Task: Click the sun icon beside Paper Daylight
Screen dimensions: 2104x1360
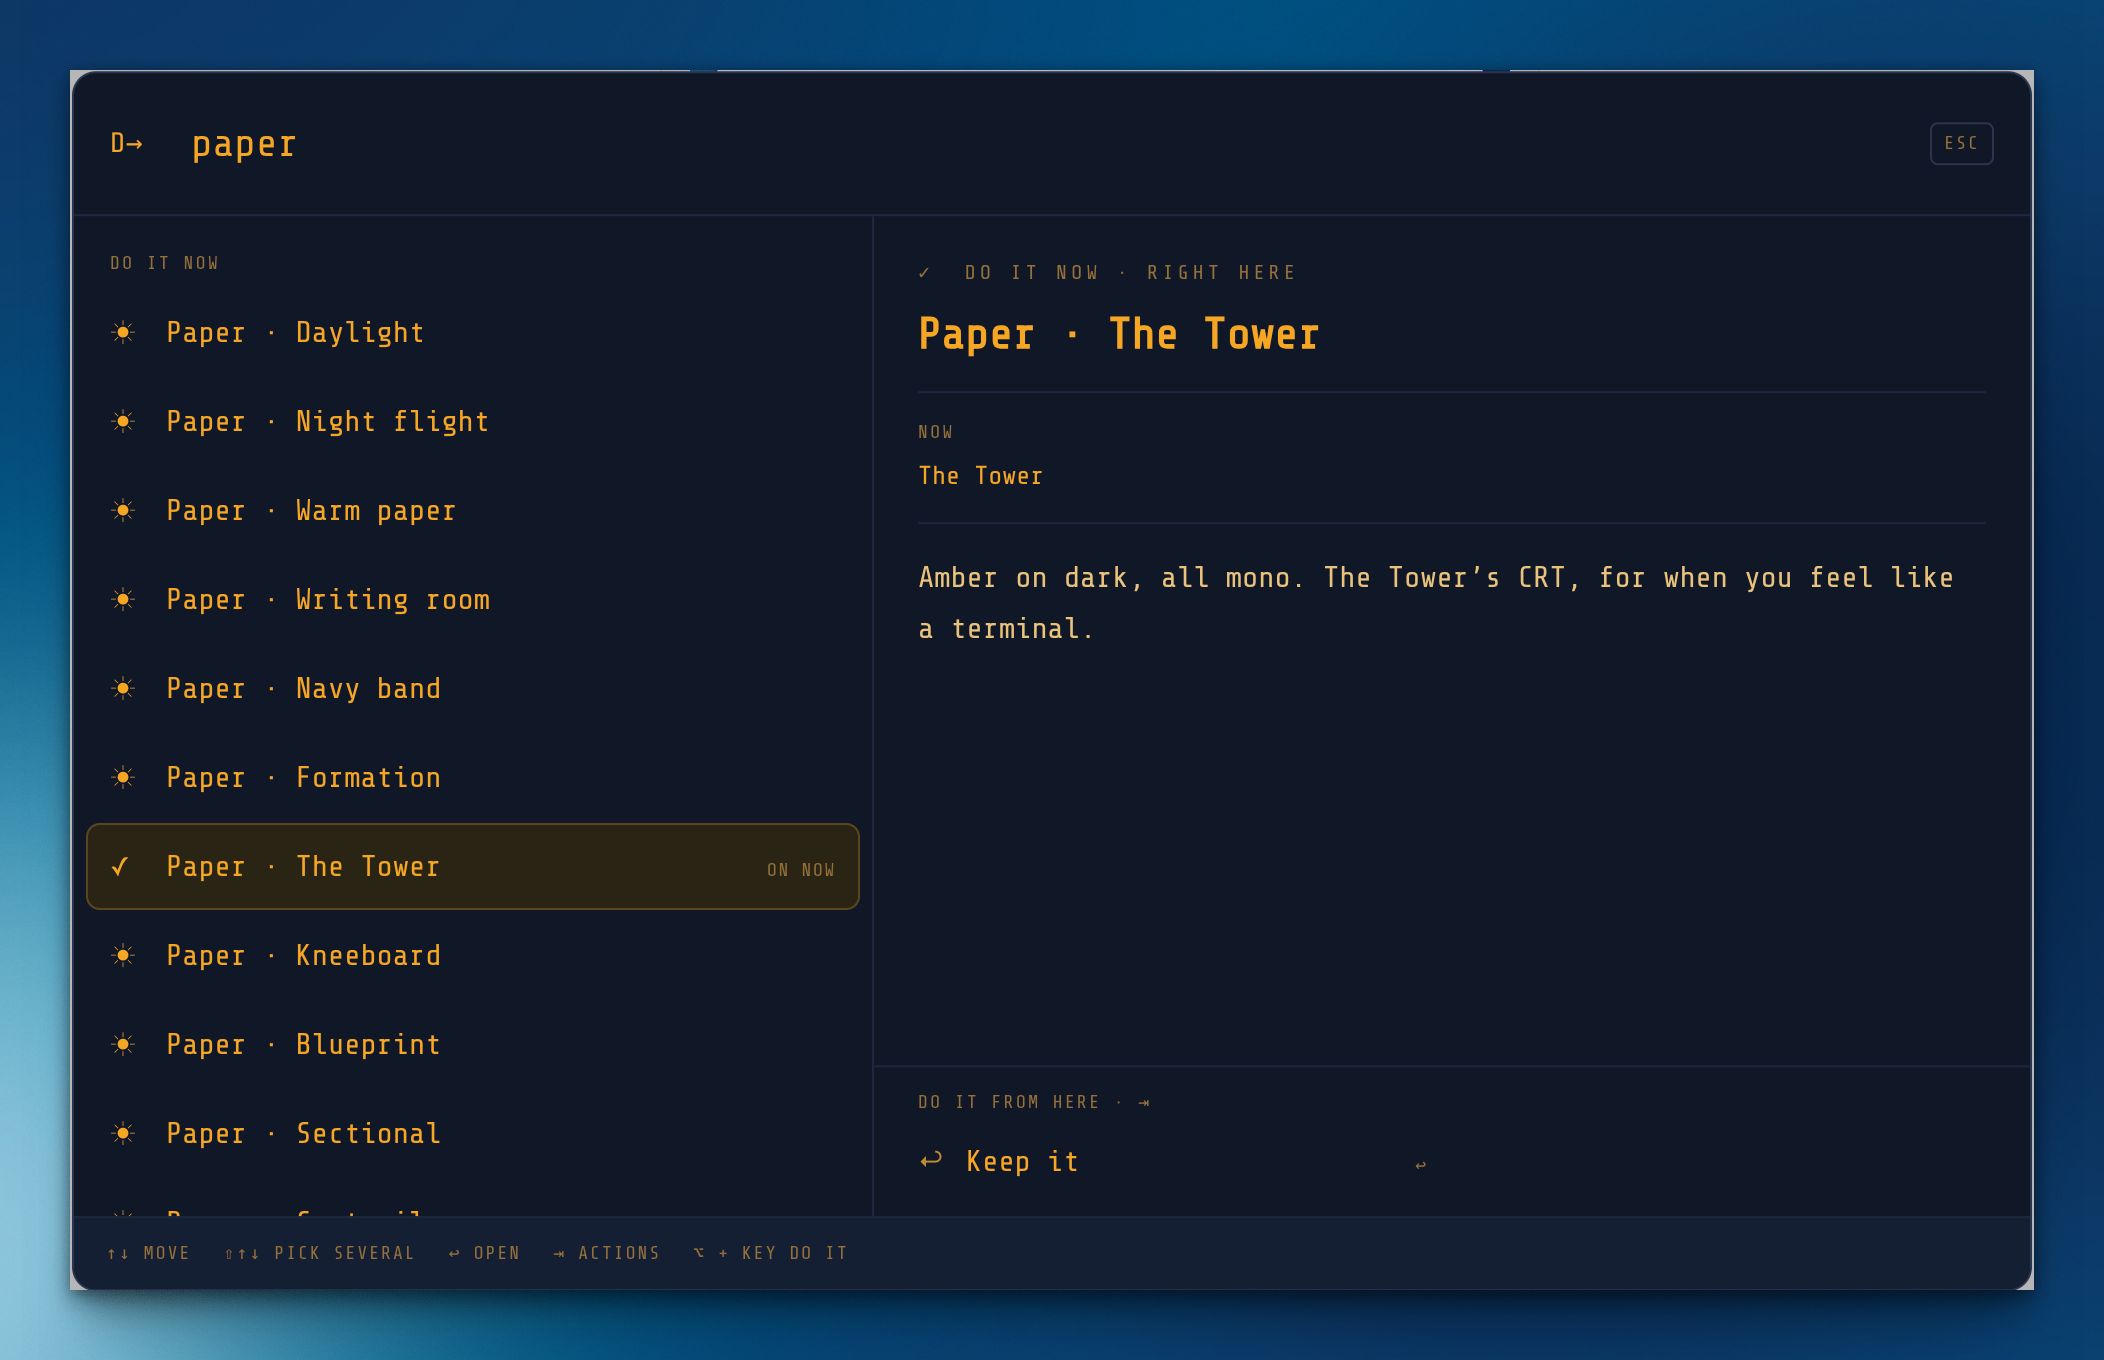Action: (x=123, y=332)
